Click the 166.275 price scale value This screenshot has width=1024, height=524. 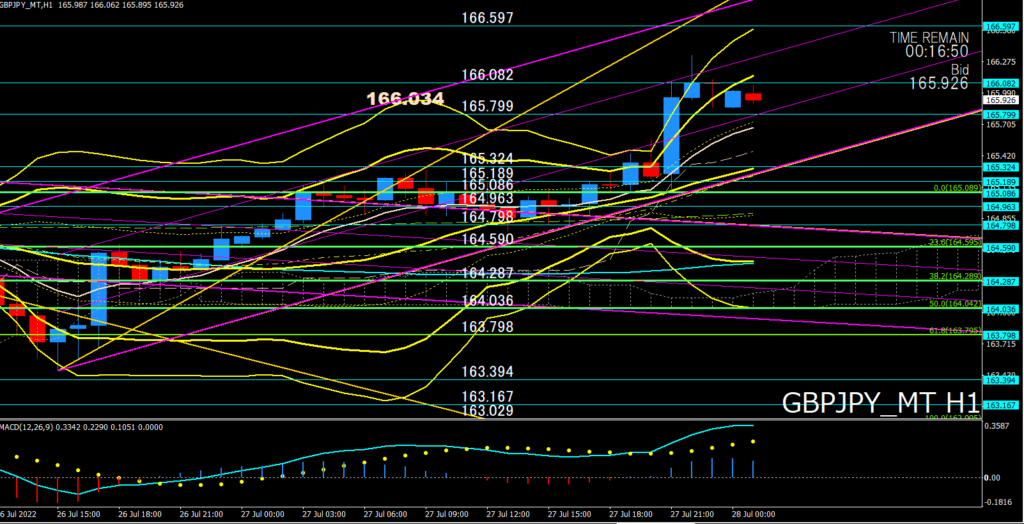(999, 62)
